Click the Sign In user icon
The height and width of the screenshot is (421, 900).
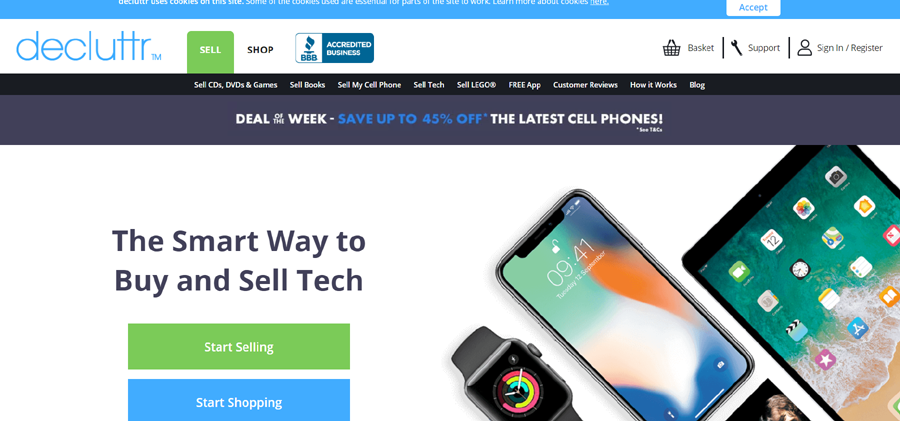pyautogui.click(x=805, y=48)
